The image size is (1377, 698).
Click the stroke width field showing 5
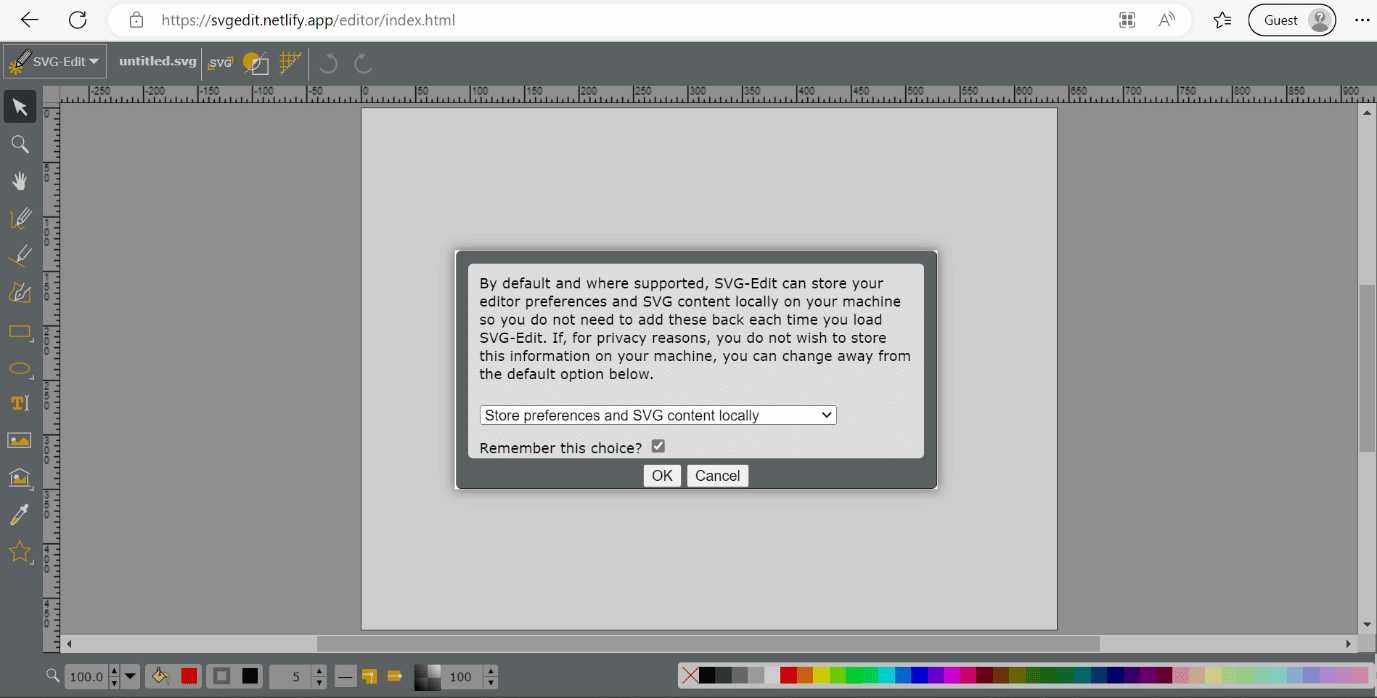(291, 676)
